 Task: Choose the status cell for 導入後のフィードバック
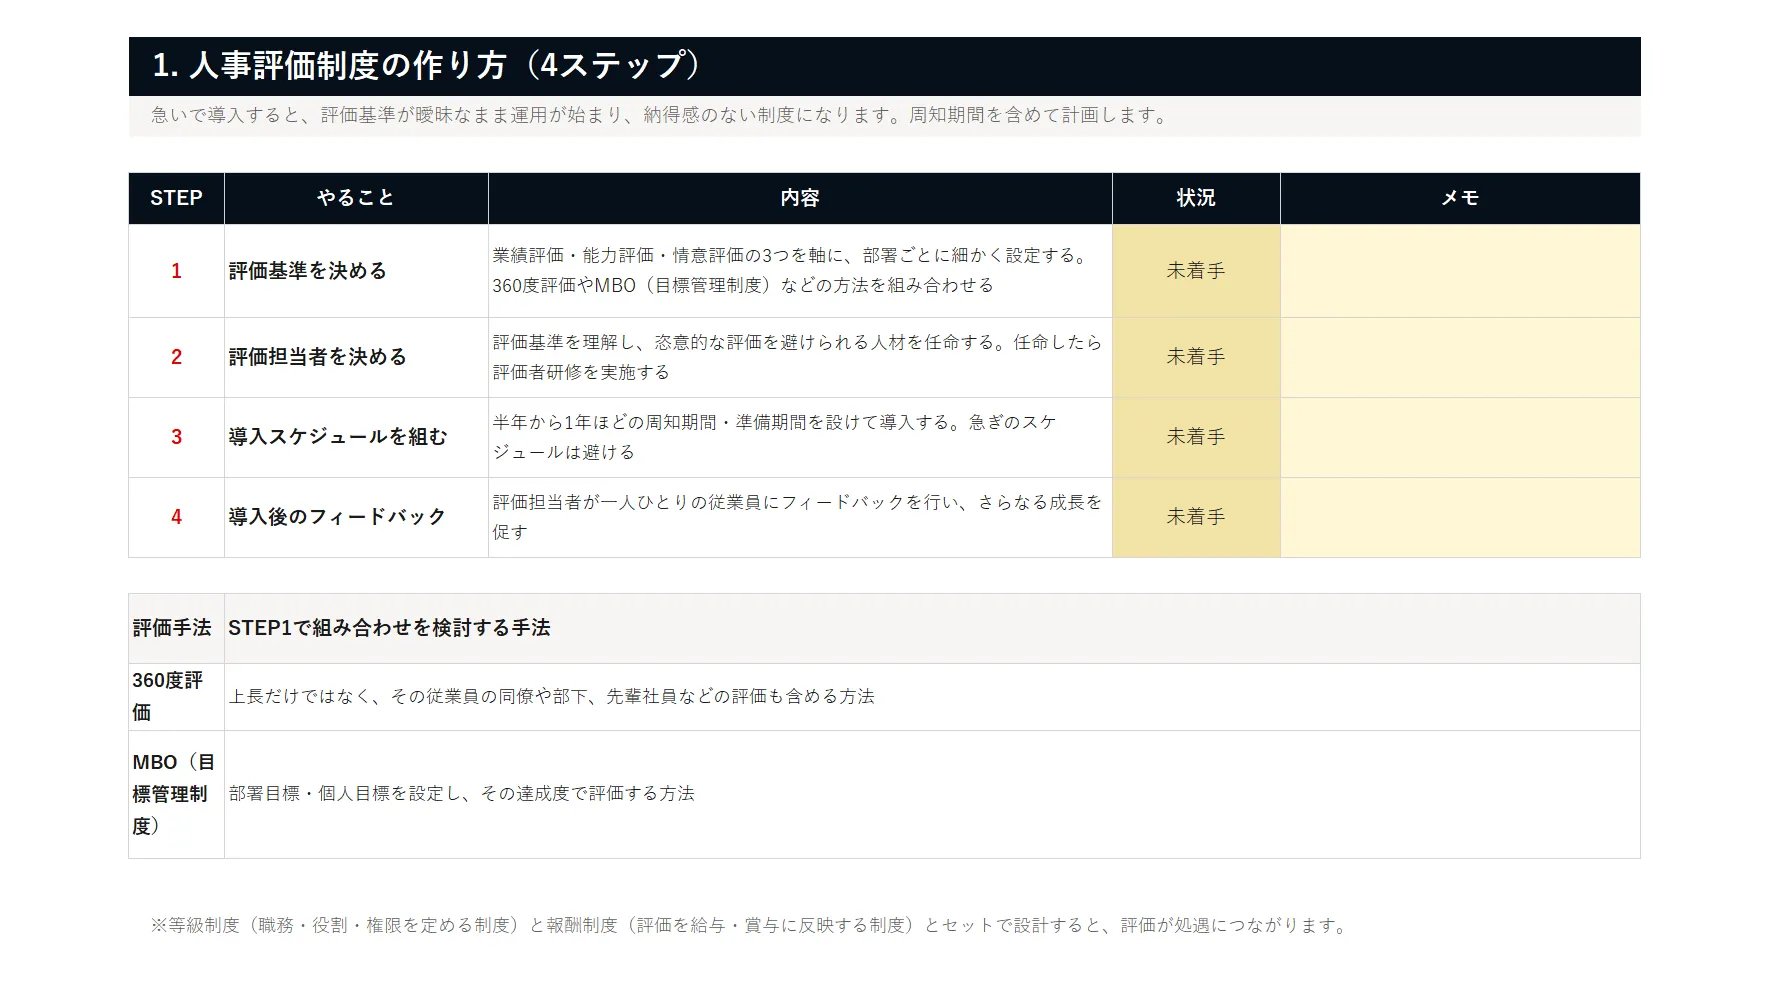(x=1196, y=517)
